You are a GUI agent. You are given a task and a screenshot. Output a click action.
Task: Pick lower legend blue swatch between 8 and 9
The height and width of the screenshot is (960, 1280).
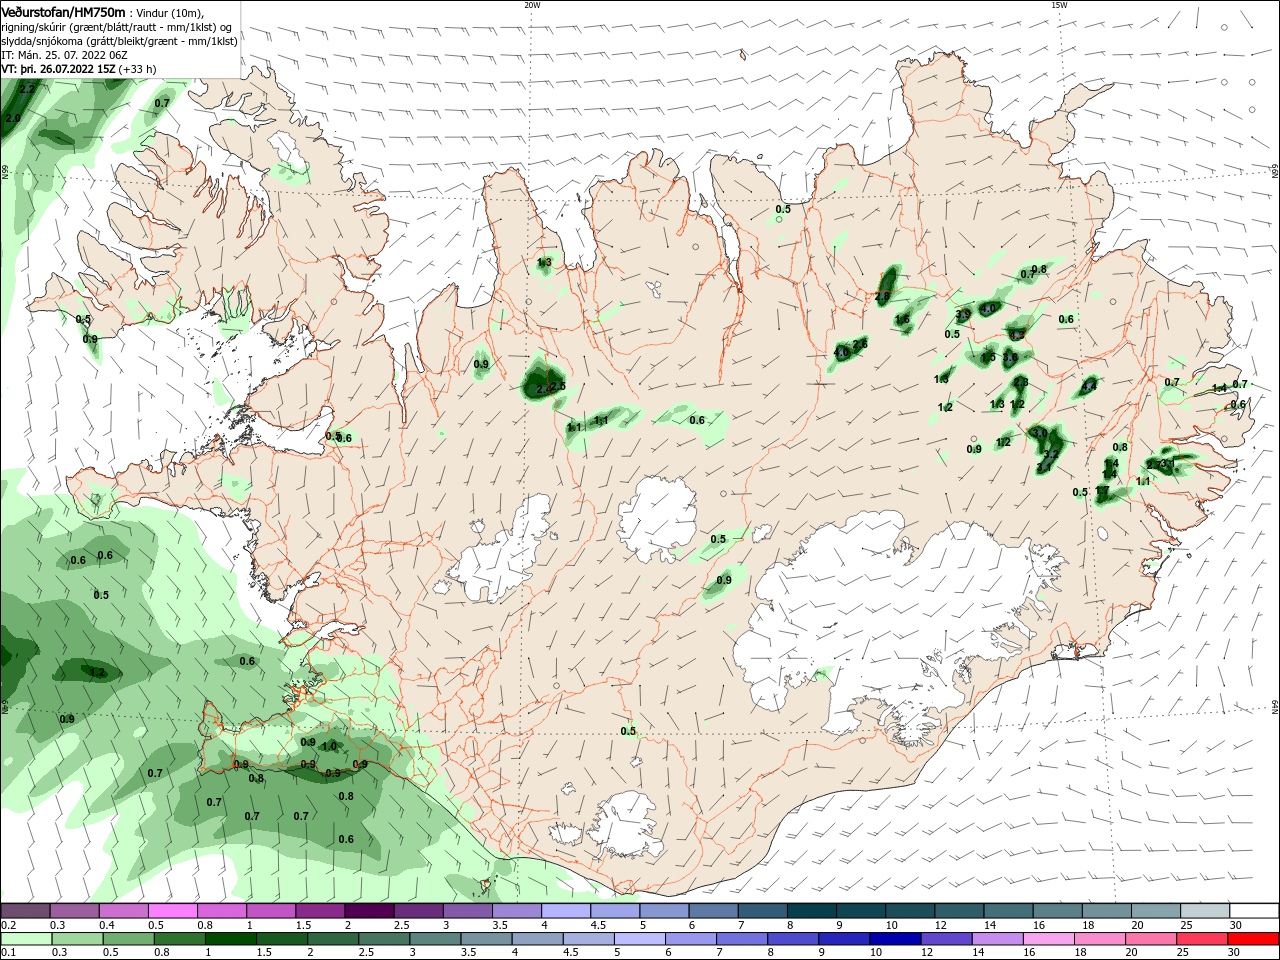793,939
